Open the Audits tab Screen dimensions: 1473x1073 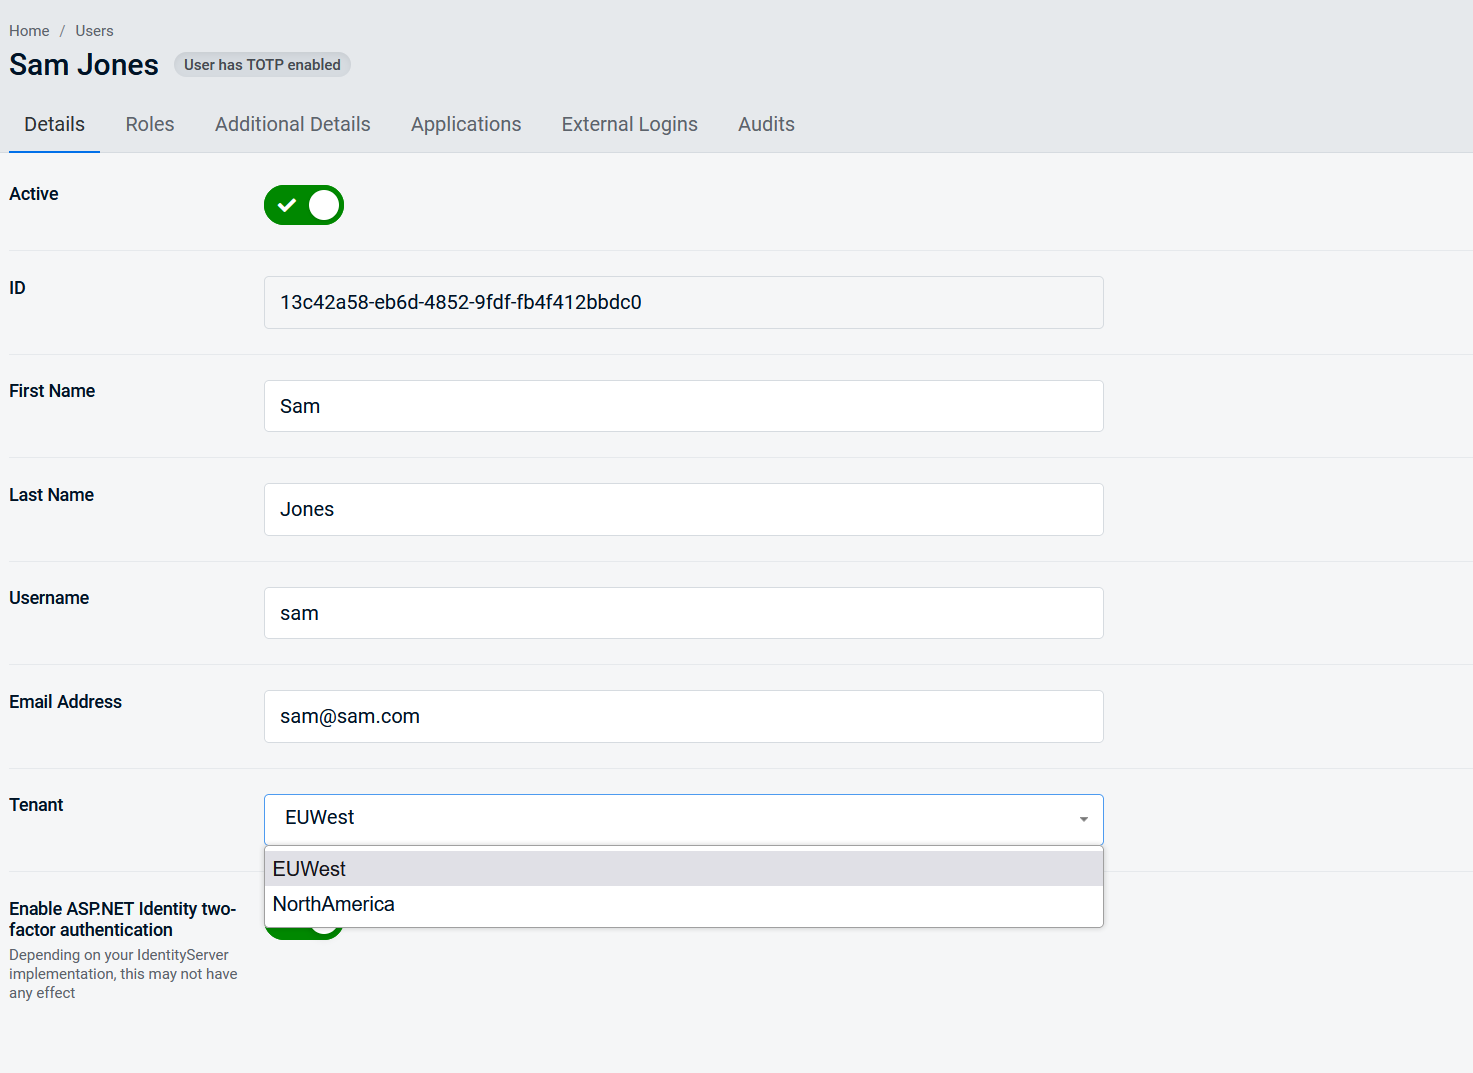click(766, 124)
